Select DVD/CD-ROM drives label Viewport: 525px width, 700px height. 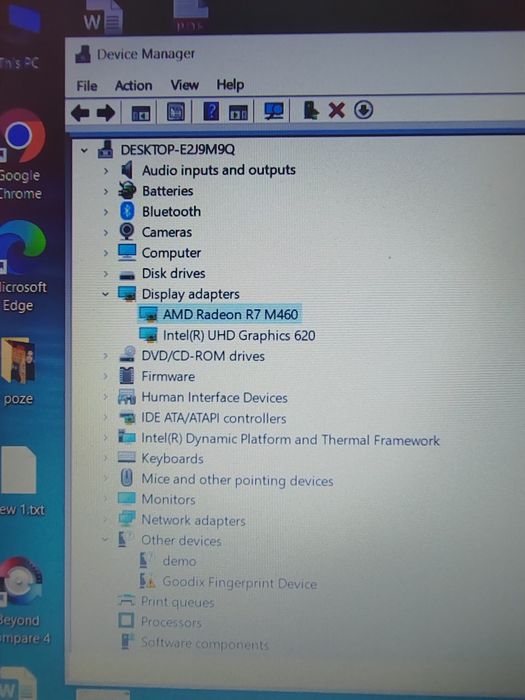(203, 356)
